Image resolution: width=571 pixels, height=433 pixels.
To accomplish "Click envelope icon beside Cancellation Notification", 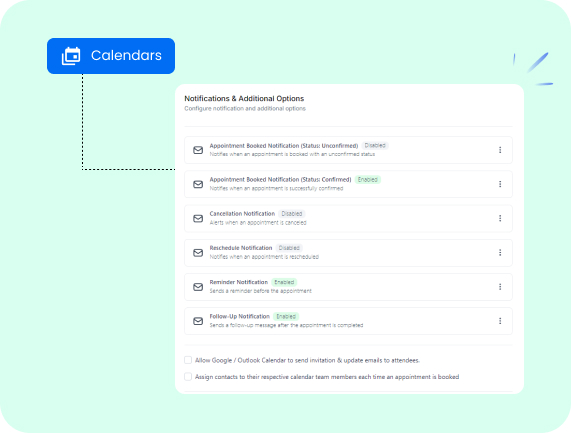I will pyautogui.click(x=198, y=218).
